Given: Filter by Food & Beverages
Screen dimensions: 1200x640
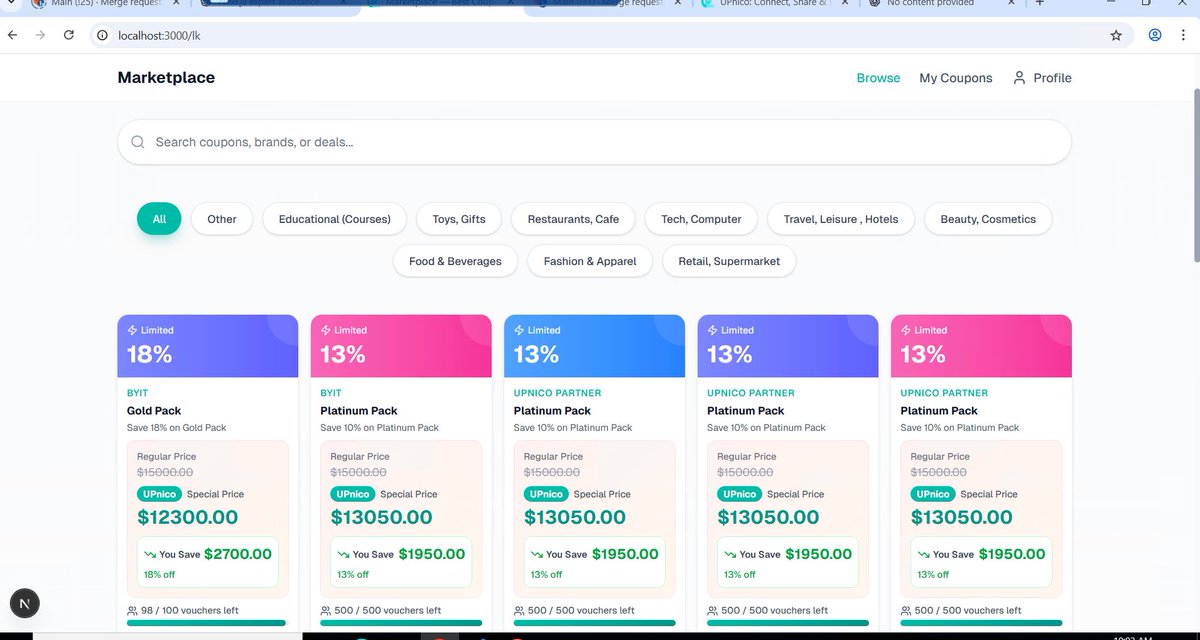Looking at the screenshot, I should (455, 261).
